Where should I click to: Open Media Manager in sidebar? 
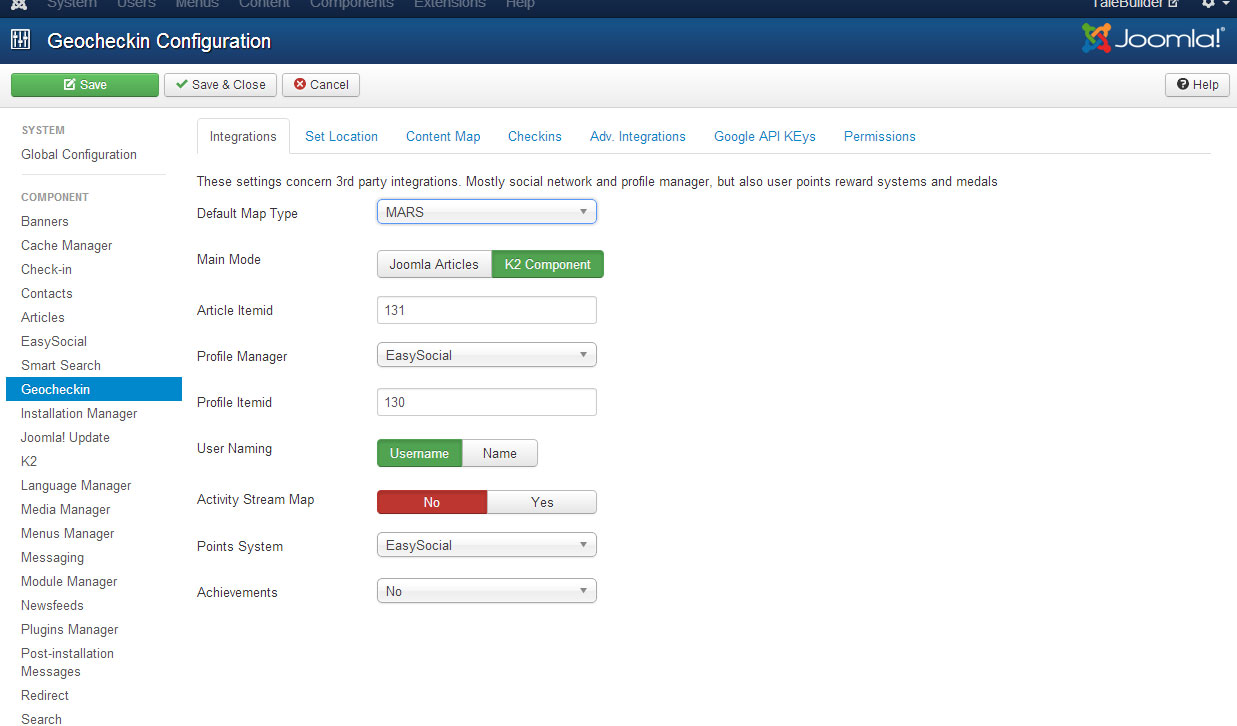tap(66, 510)
